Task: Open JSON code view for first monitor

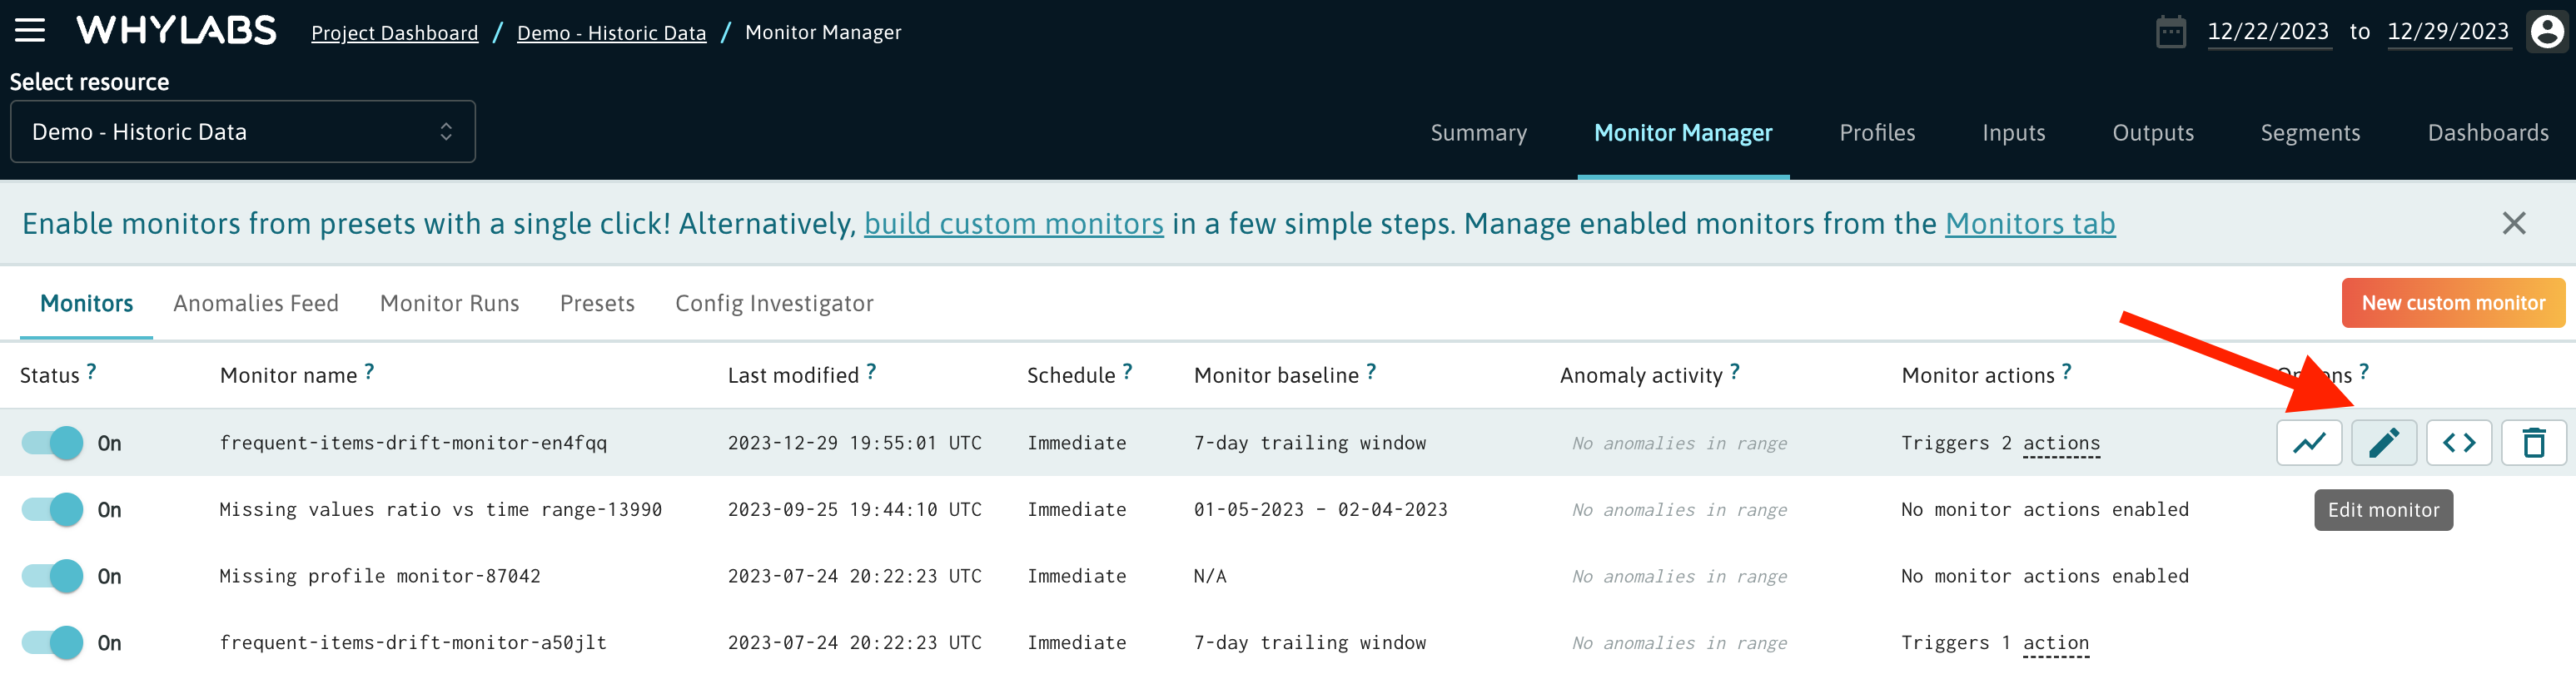Action: click(x=2458, y=443)
